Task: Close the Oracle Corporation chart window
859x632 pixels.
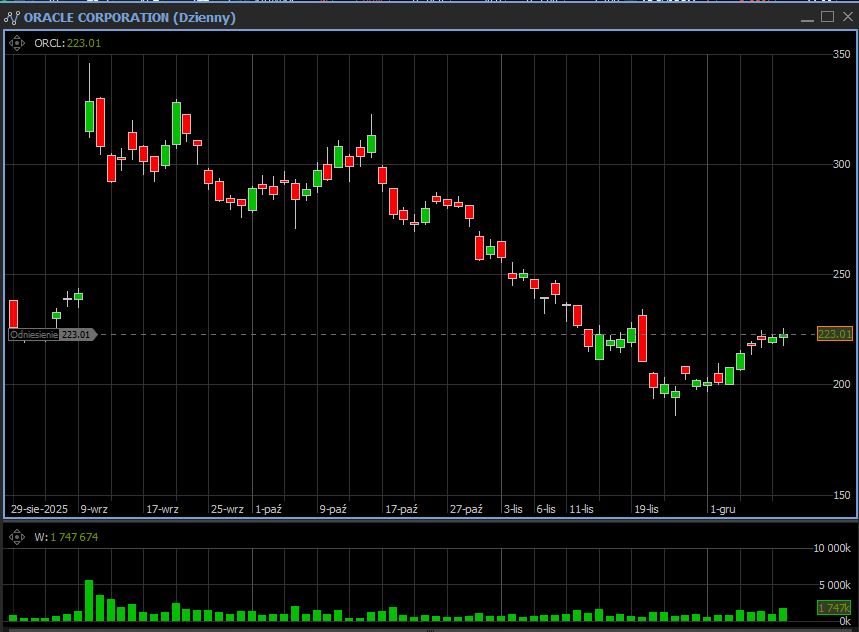Action: pyautogui.click(x=846, y=17)
